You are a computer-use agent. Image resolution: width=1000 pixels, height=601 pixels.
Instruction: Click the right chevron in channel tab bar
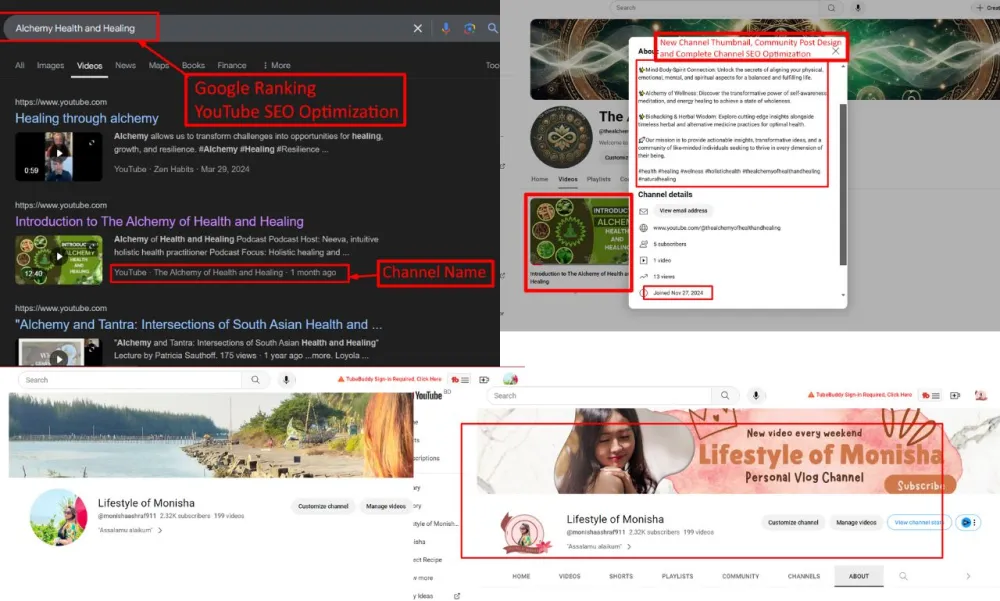968,576
